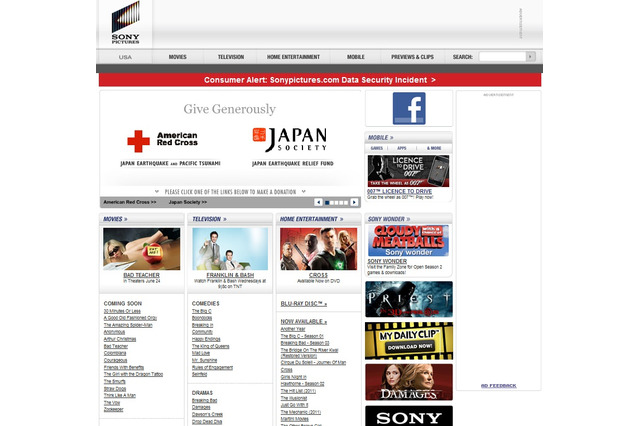This screenshot has width=640, height=426.
Task: Open the Happy Endings link
Action: point(206,339)
